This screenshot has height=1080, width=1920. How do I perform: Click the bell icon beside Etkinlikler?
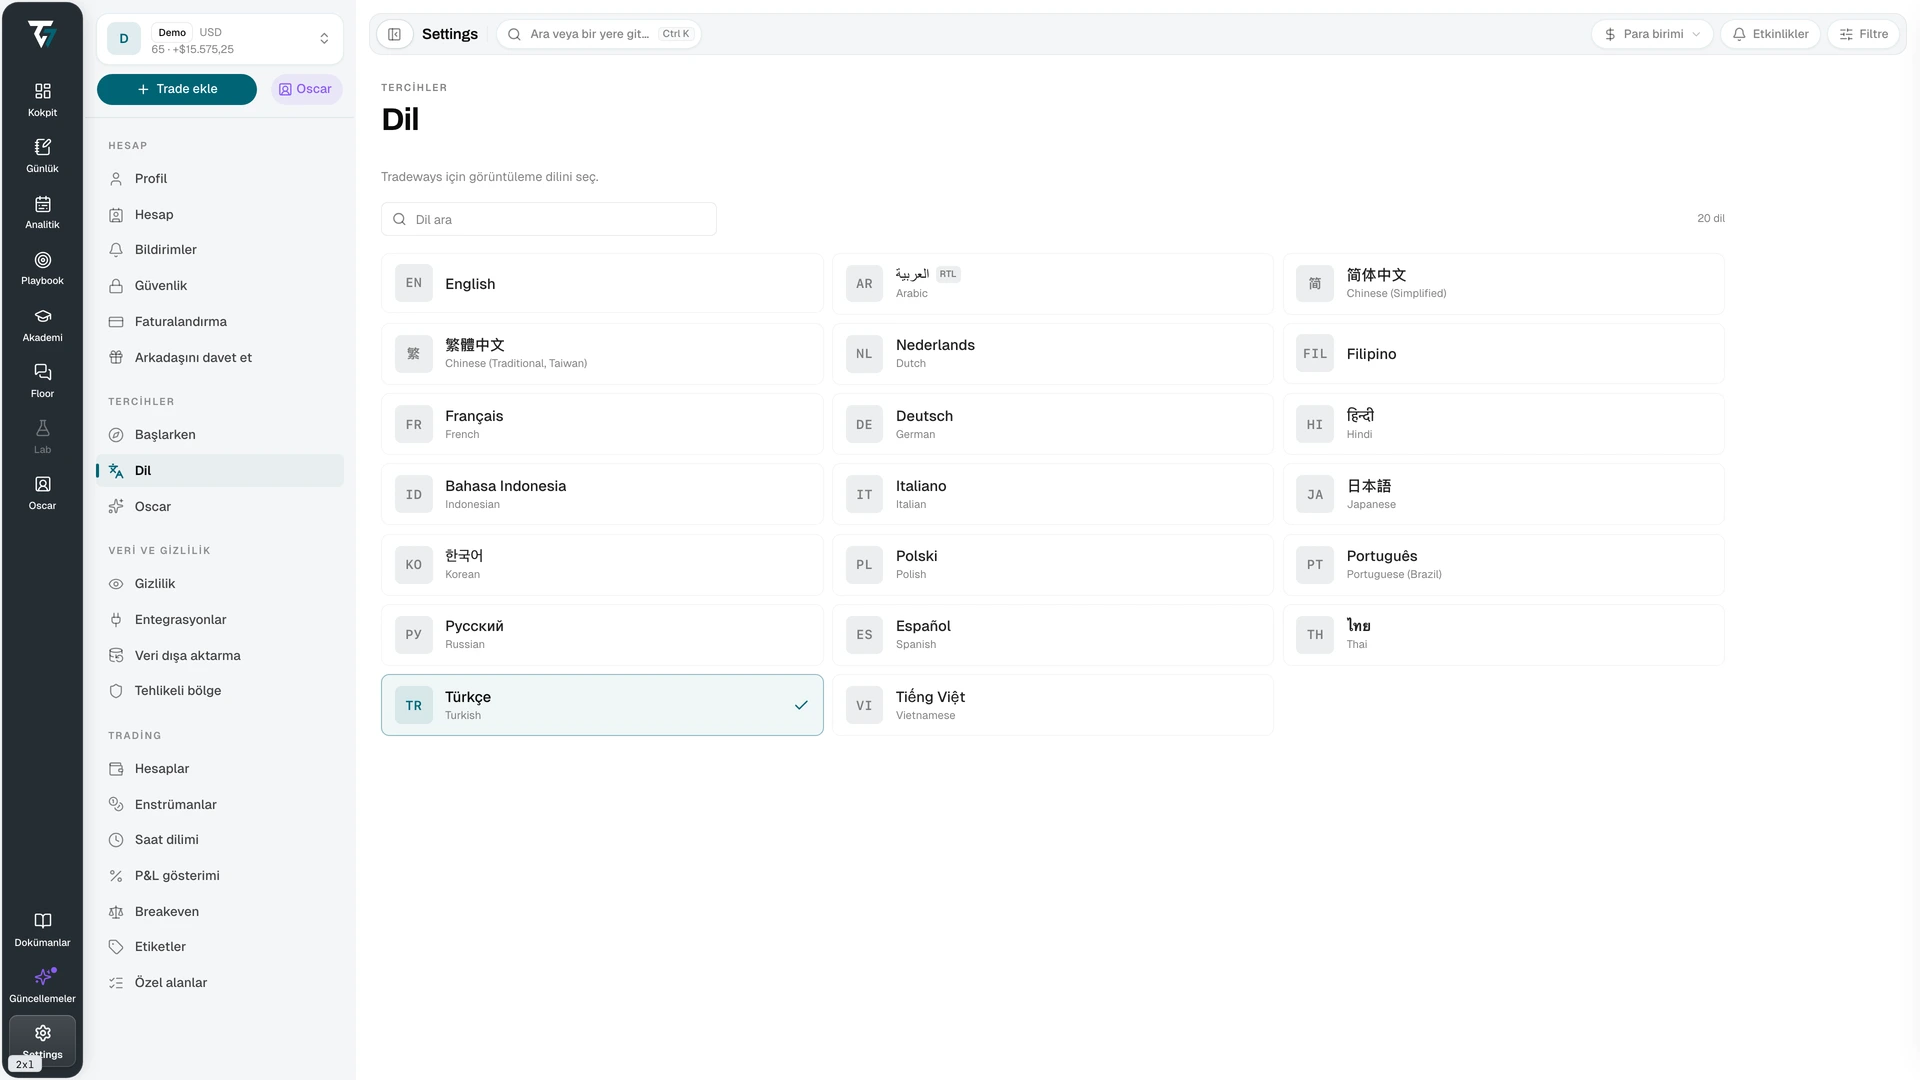coord(1739,34)
